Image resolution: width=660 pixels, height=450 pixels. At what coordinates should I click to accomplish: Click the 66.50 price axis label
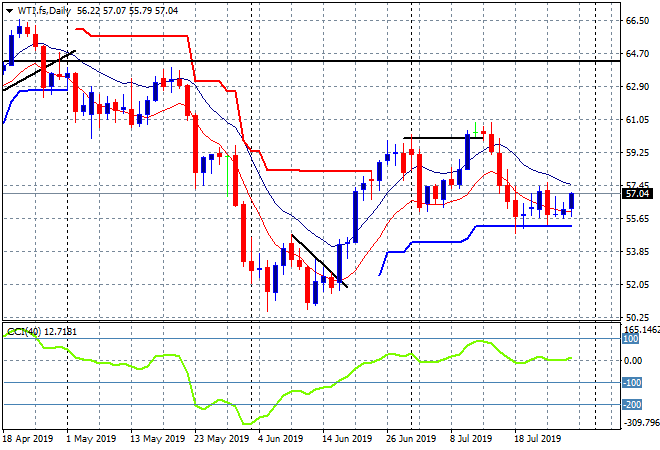[637, 21]
